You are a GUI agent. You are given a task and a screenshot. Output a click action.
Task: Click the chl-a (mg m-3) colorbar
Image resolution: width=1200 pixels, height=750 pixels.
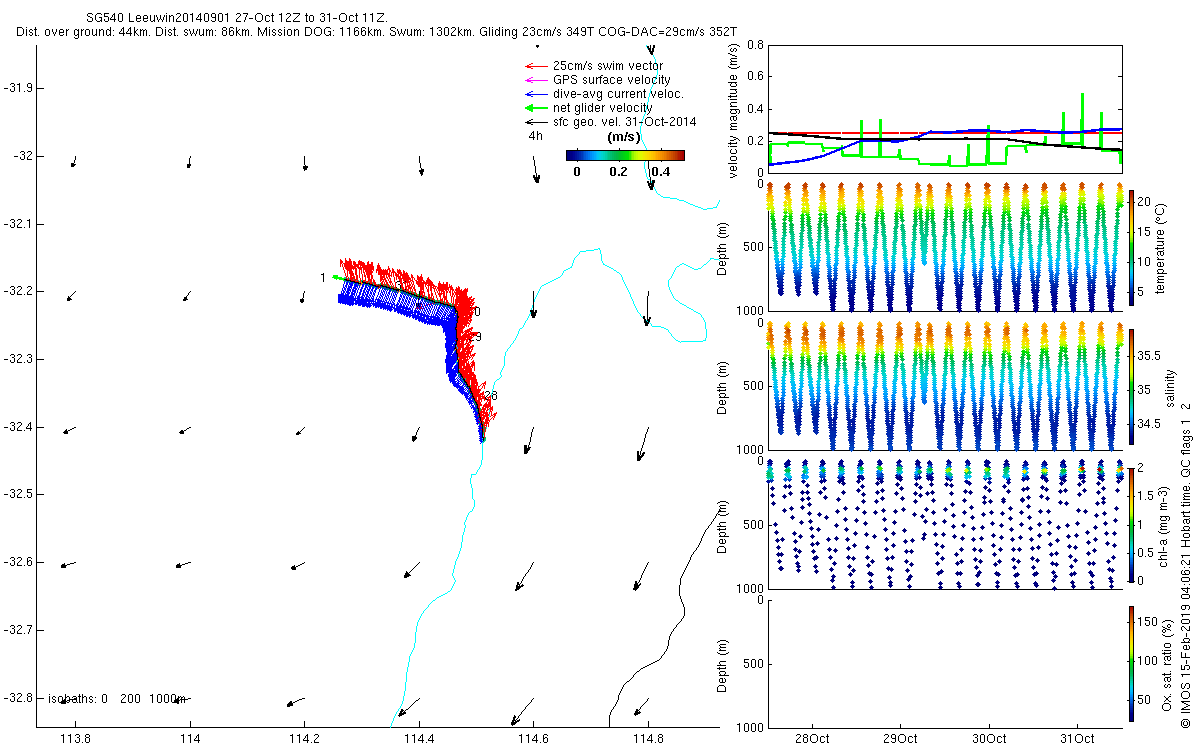(1132, 524)
